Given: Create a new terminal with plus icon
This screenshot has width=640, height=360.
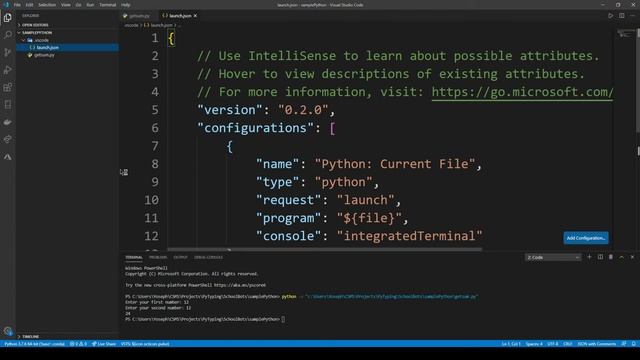Looking at the screenshot, I should (589, 257).
